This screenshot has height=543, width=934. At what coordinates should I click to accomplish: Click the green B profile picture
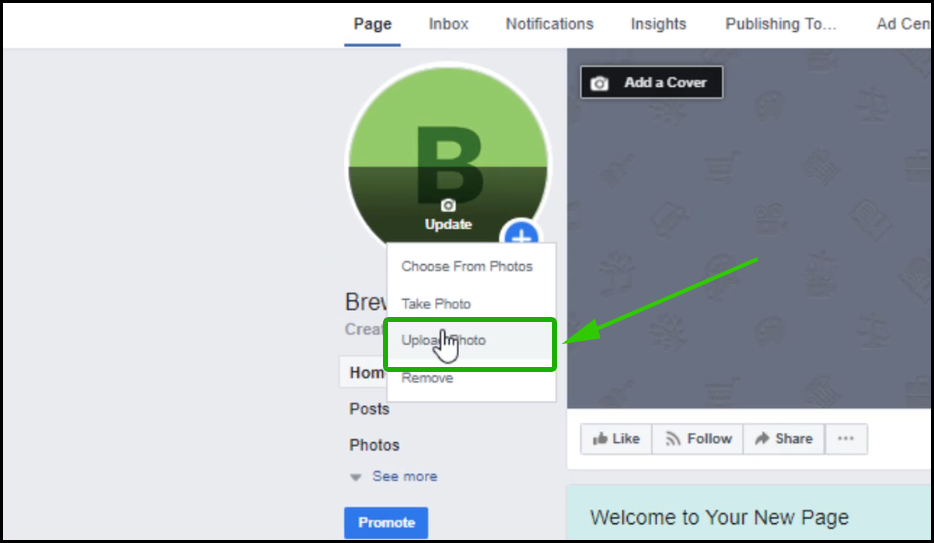(448, 156)
